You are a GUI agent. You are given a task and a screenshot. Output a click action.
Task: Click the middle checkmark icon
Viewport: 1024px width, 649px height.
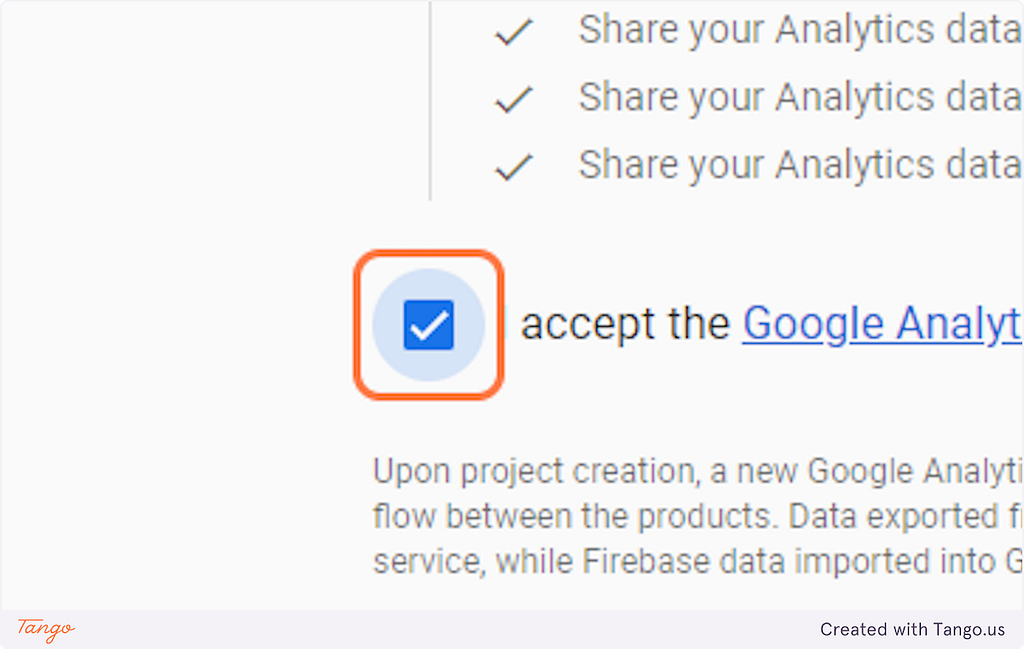(514, 99)
